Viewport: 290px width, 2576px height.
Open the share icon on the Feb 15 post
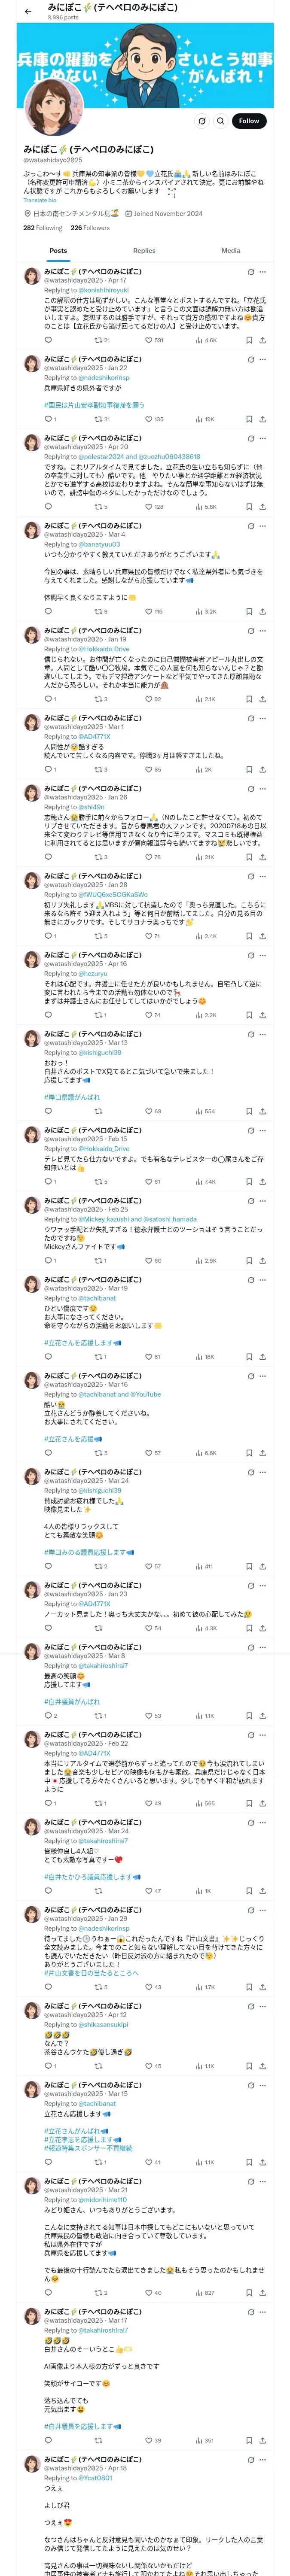point(262,1182)
